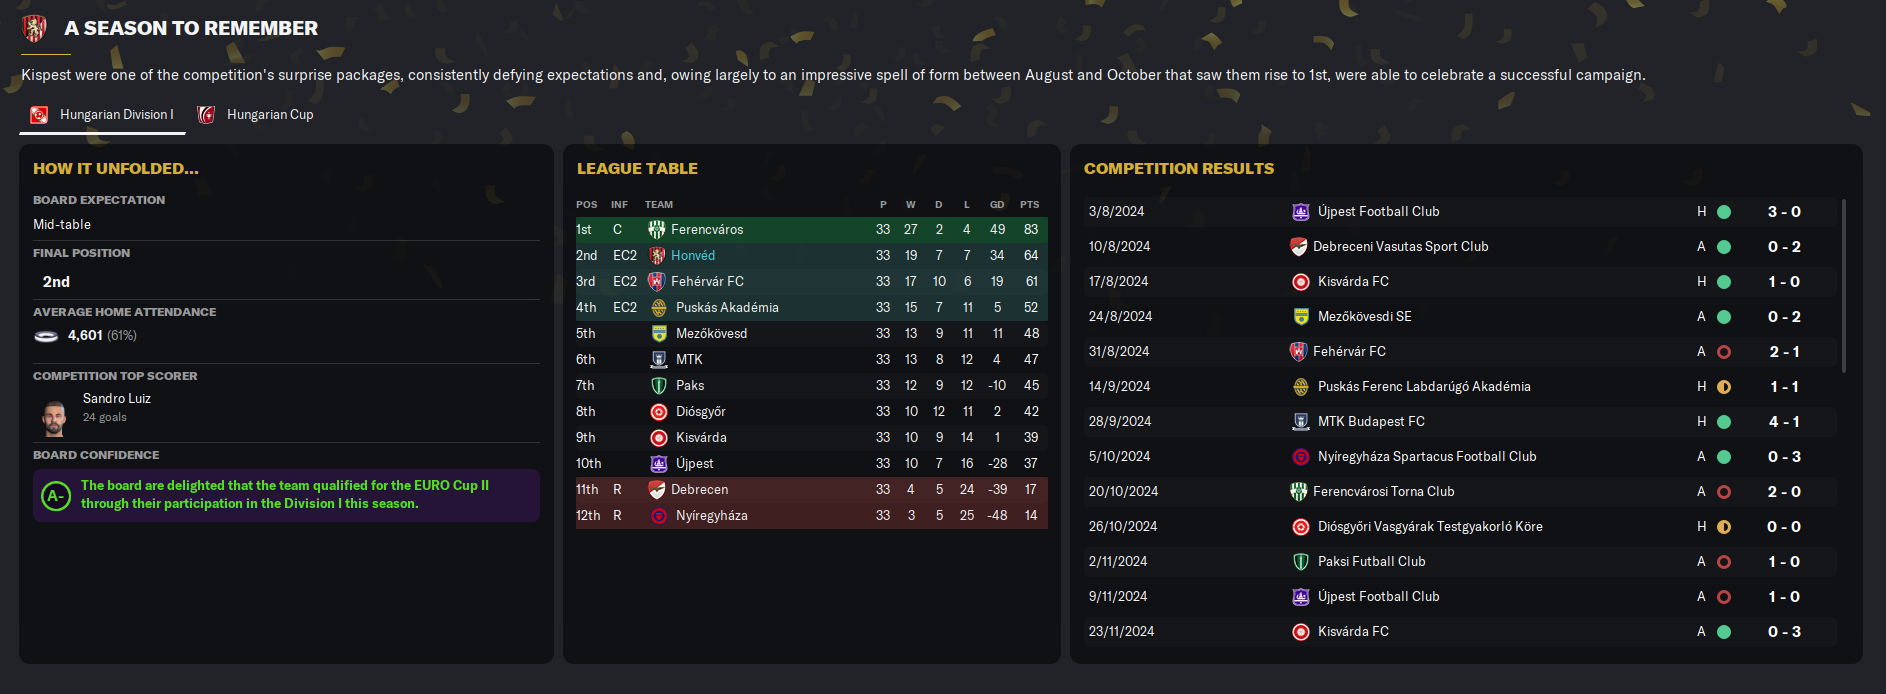This screenshot has height=694, width=1886.
Task: Open Fehérvár FC in league table
Action: (707, 282)
